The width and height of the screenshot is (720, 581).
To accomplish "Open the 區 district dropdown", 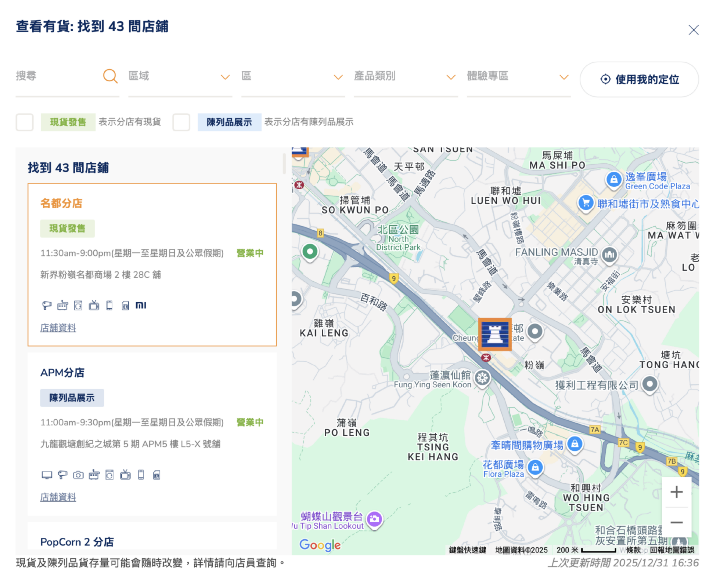I will pos(293,77).
